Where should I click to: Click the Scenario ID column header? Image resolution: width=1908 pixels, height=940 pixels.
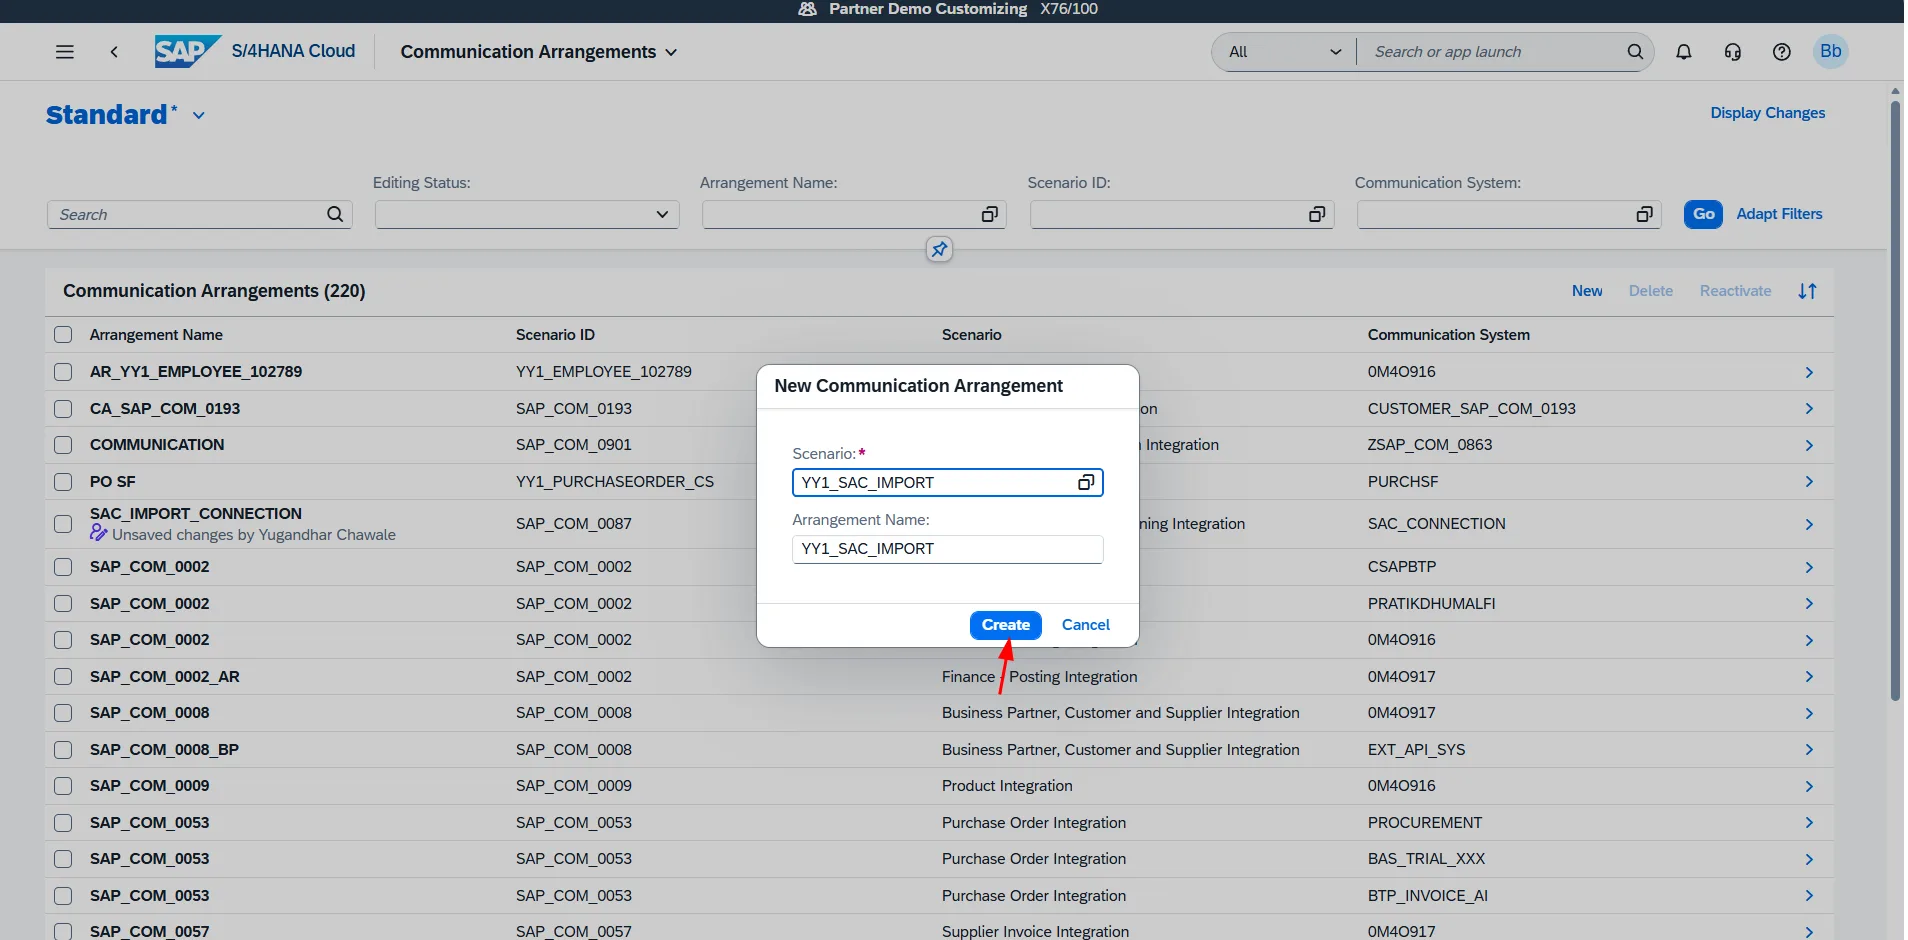pos(555,335)
